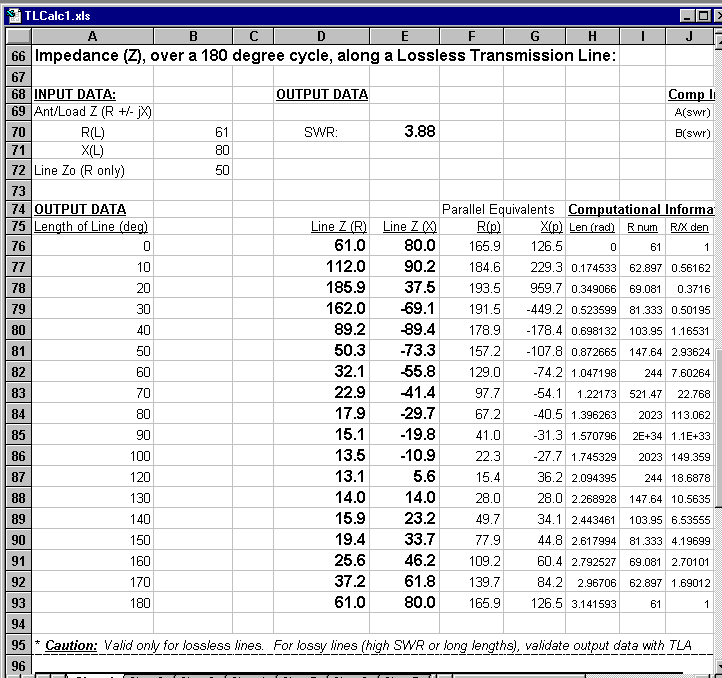Minimize the TLCalc1.xls workbook window
Screen dimensions: 722x678
[687, 16]
